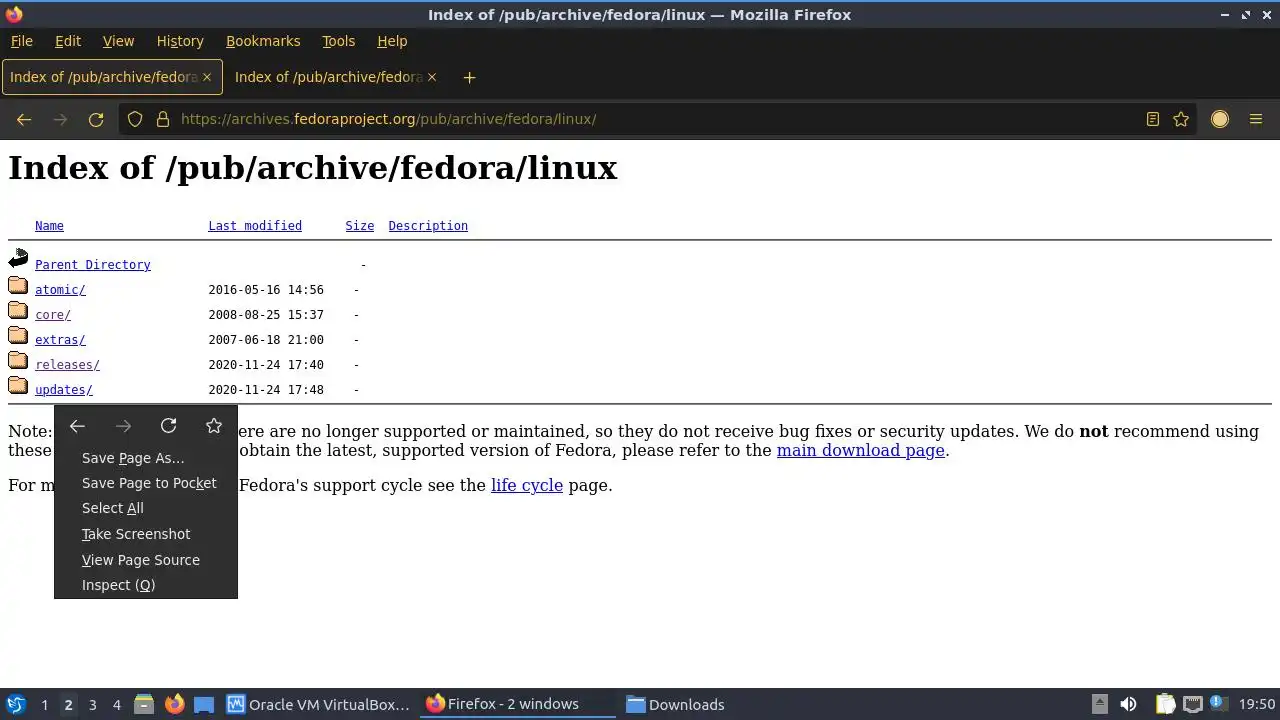
Task: Open the releases/ directory link
Action: pyautogui.click(x=67, y=365)
